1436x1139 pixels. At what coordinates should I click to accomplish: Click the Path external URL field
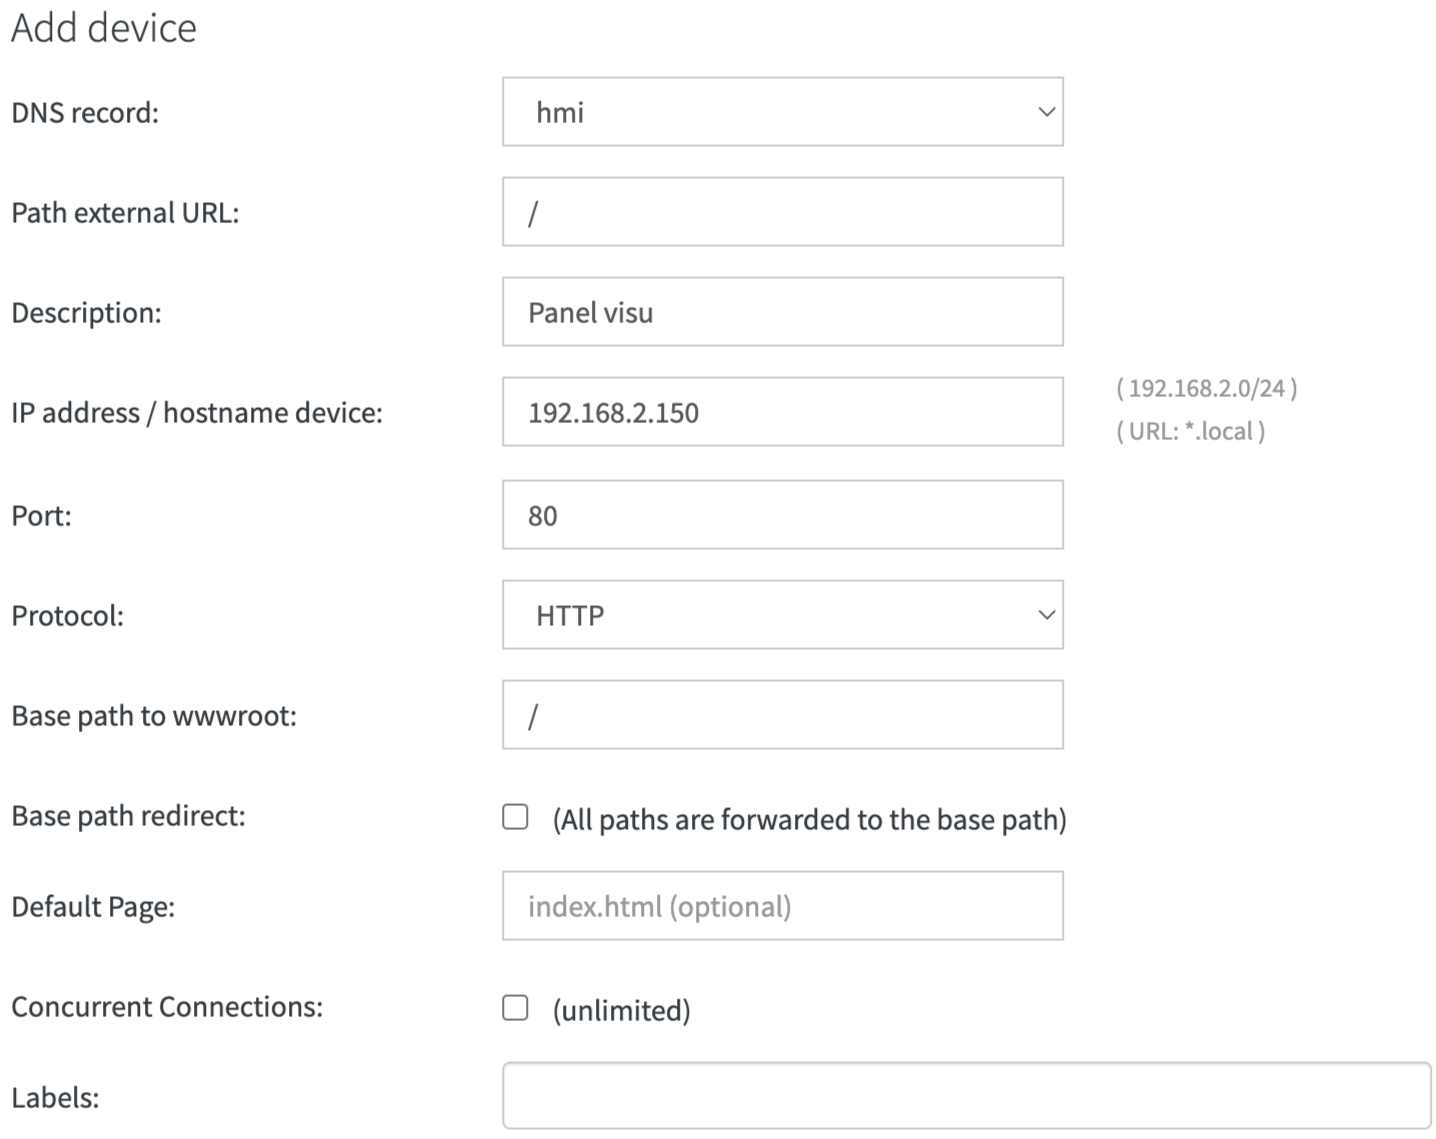tap(782, 211)
